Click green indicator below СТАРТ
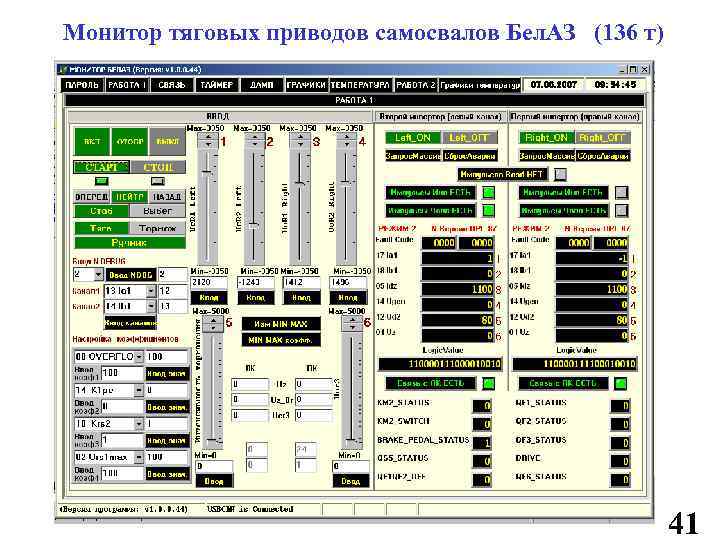The image size is (720, 540). 101,181
